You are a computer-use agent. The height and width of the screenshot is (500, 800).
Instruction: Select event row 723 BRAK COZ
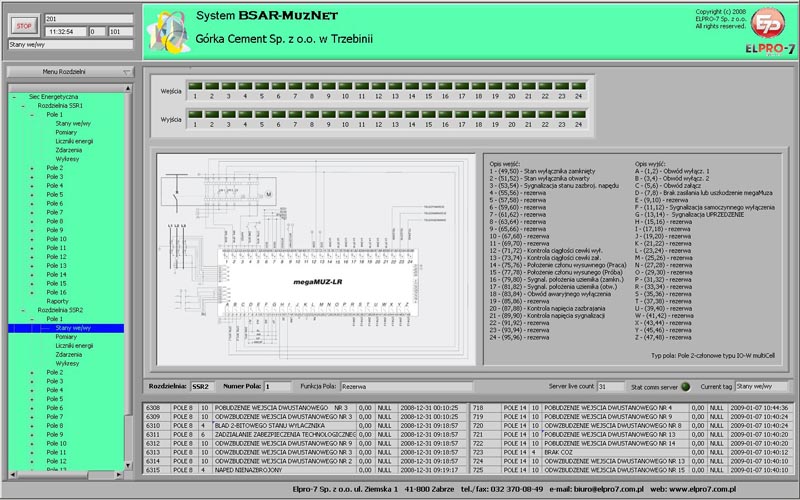(x=631, y=452)
